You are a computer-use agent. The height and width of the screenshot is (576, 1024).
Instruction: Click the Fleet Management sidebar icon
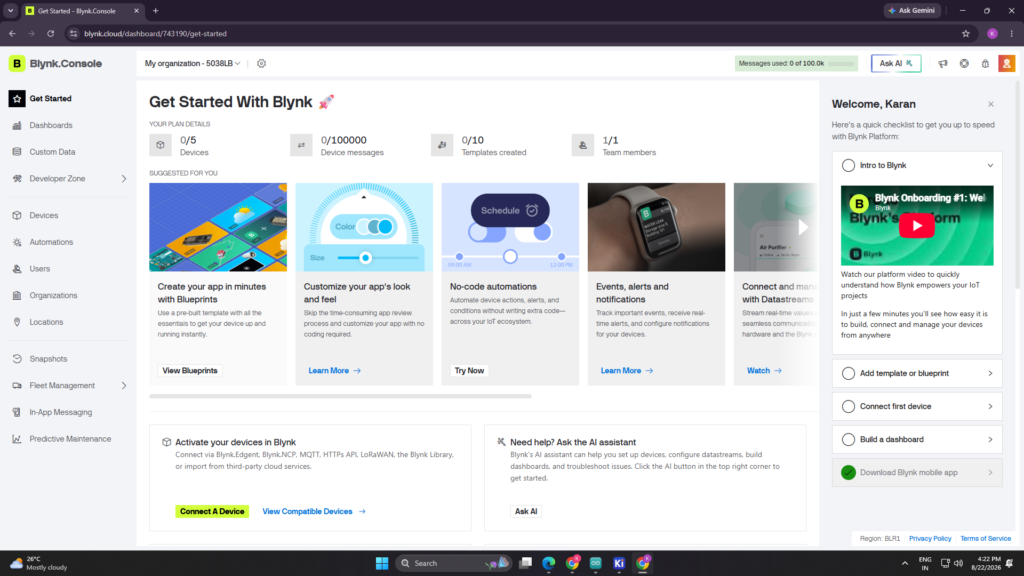tap(17, 385)
